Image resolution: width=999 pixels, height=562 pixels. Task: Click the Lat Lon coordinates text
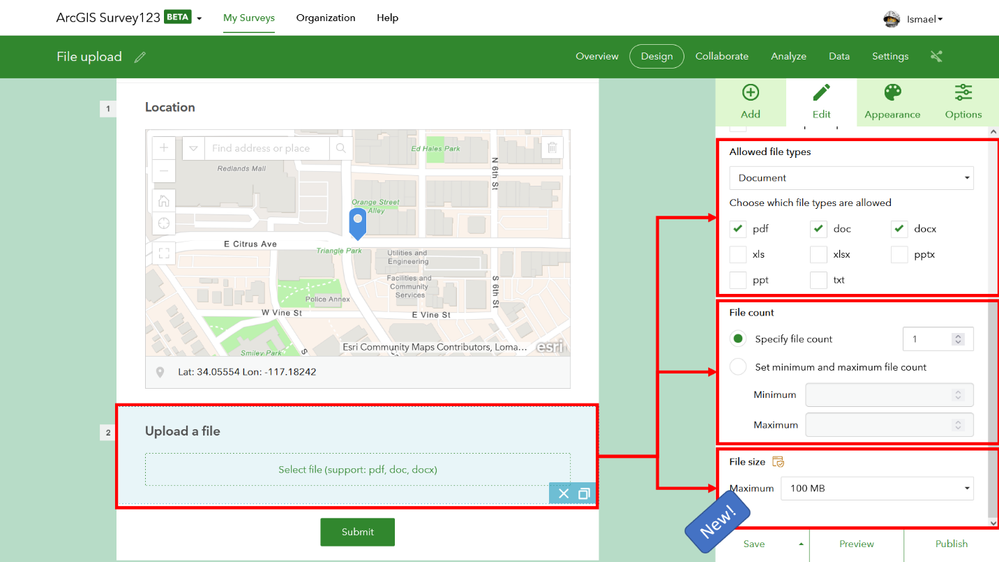coord(247,371)
